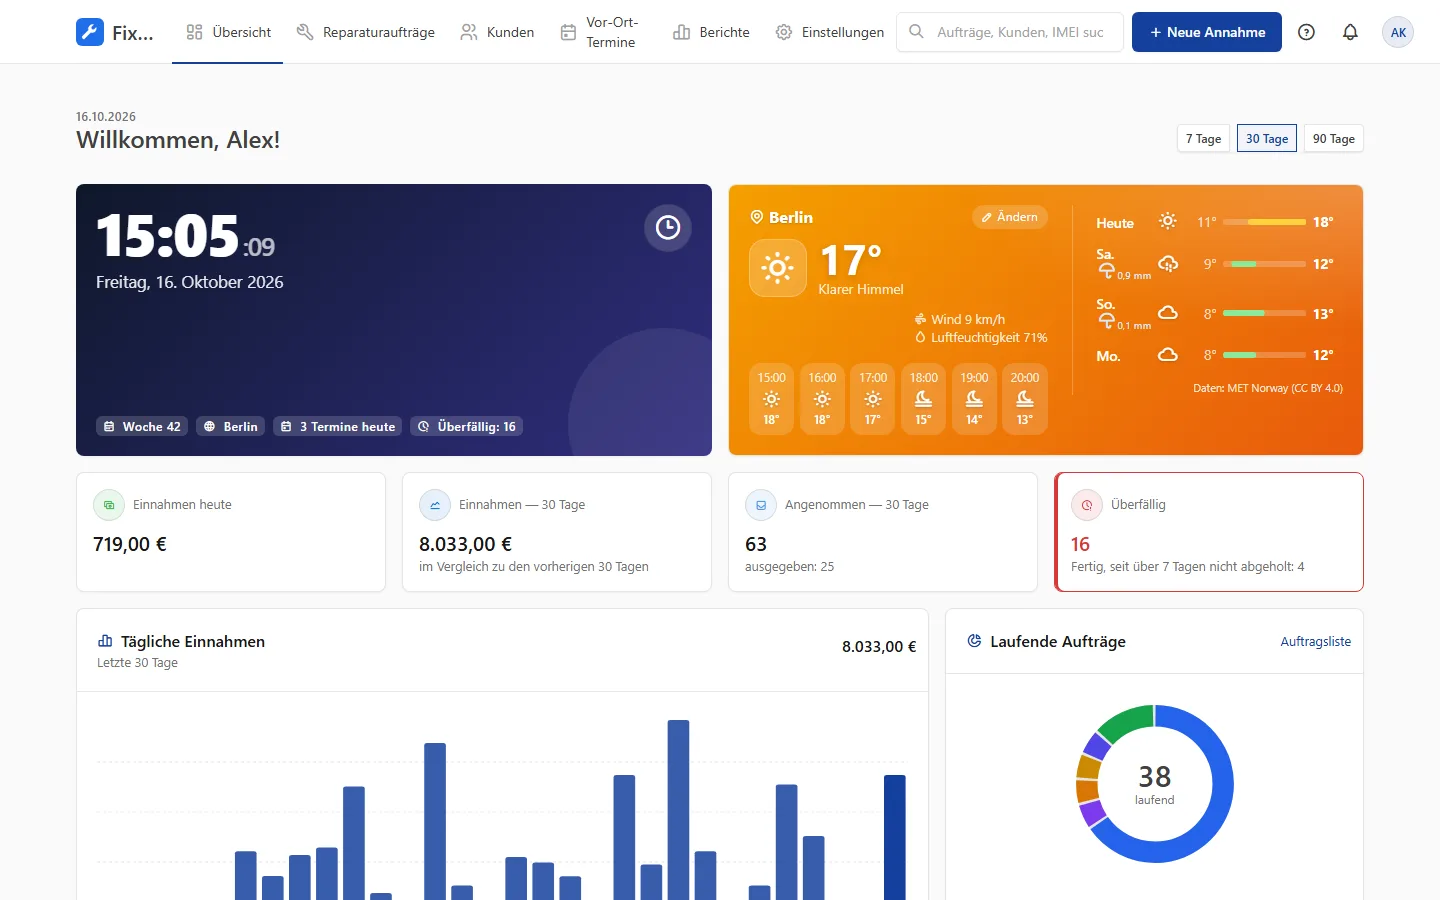Open the Reparaturaufträge tab
Screen dimensions: 1440x900
(366, 32)
